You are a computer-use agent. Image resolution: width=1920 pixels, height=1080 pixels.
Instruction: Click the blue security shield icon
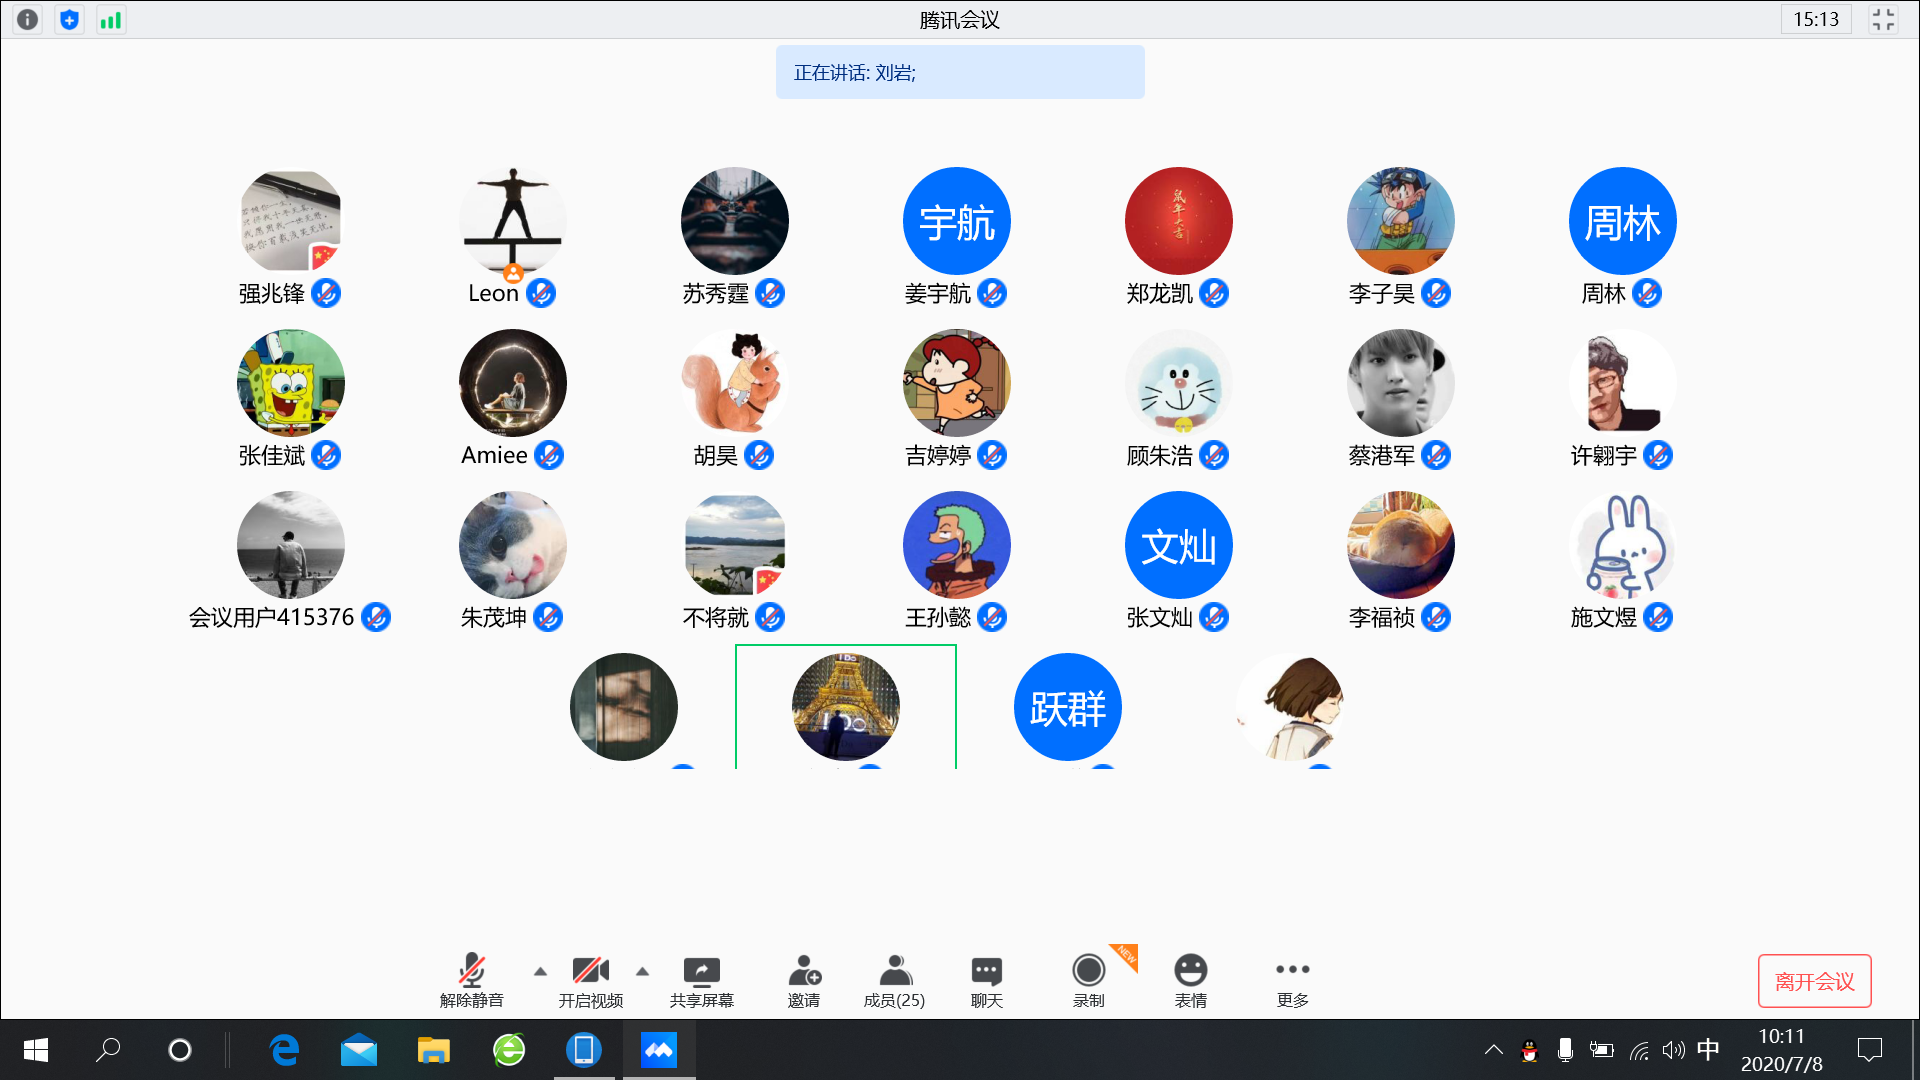pyautogui.click(x=69, y=19)
